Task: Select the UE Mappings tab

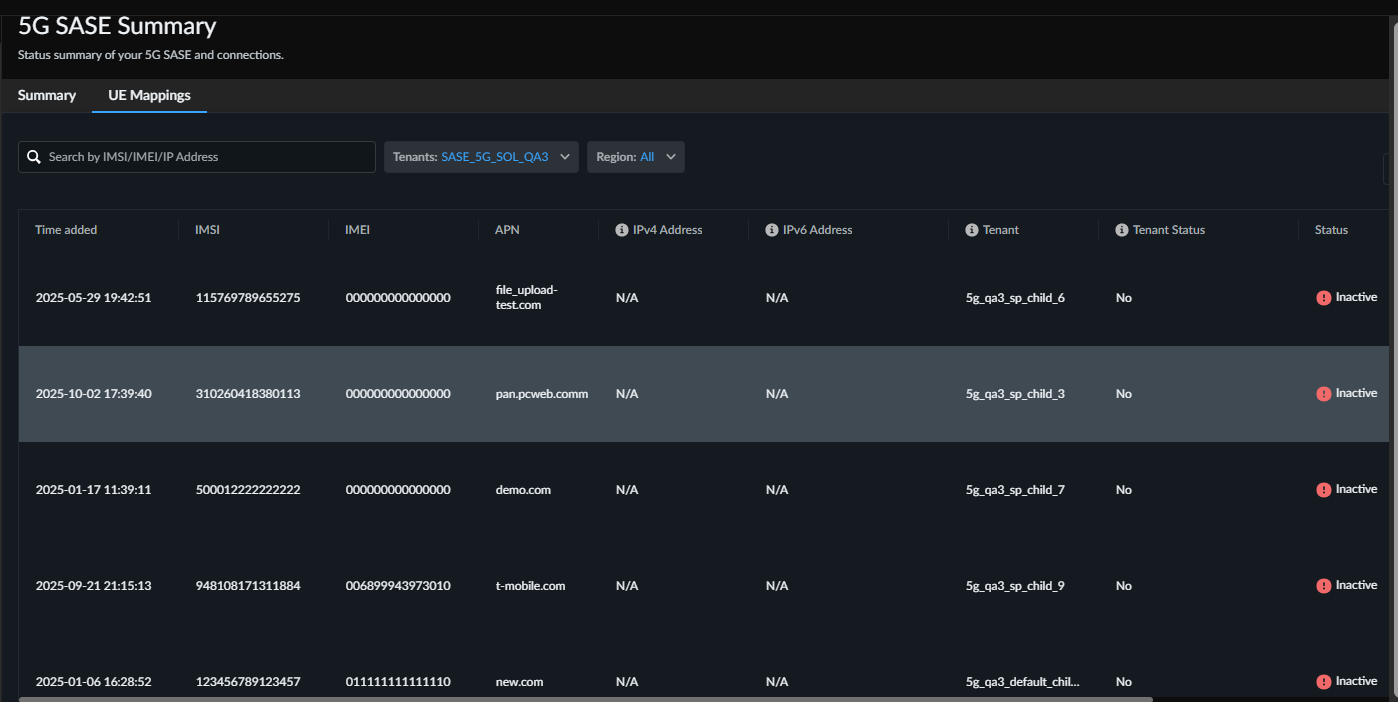Action: coord(149,96)
